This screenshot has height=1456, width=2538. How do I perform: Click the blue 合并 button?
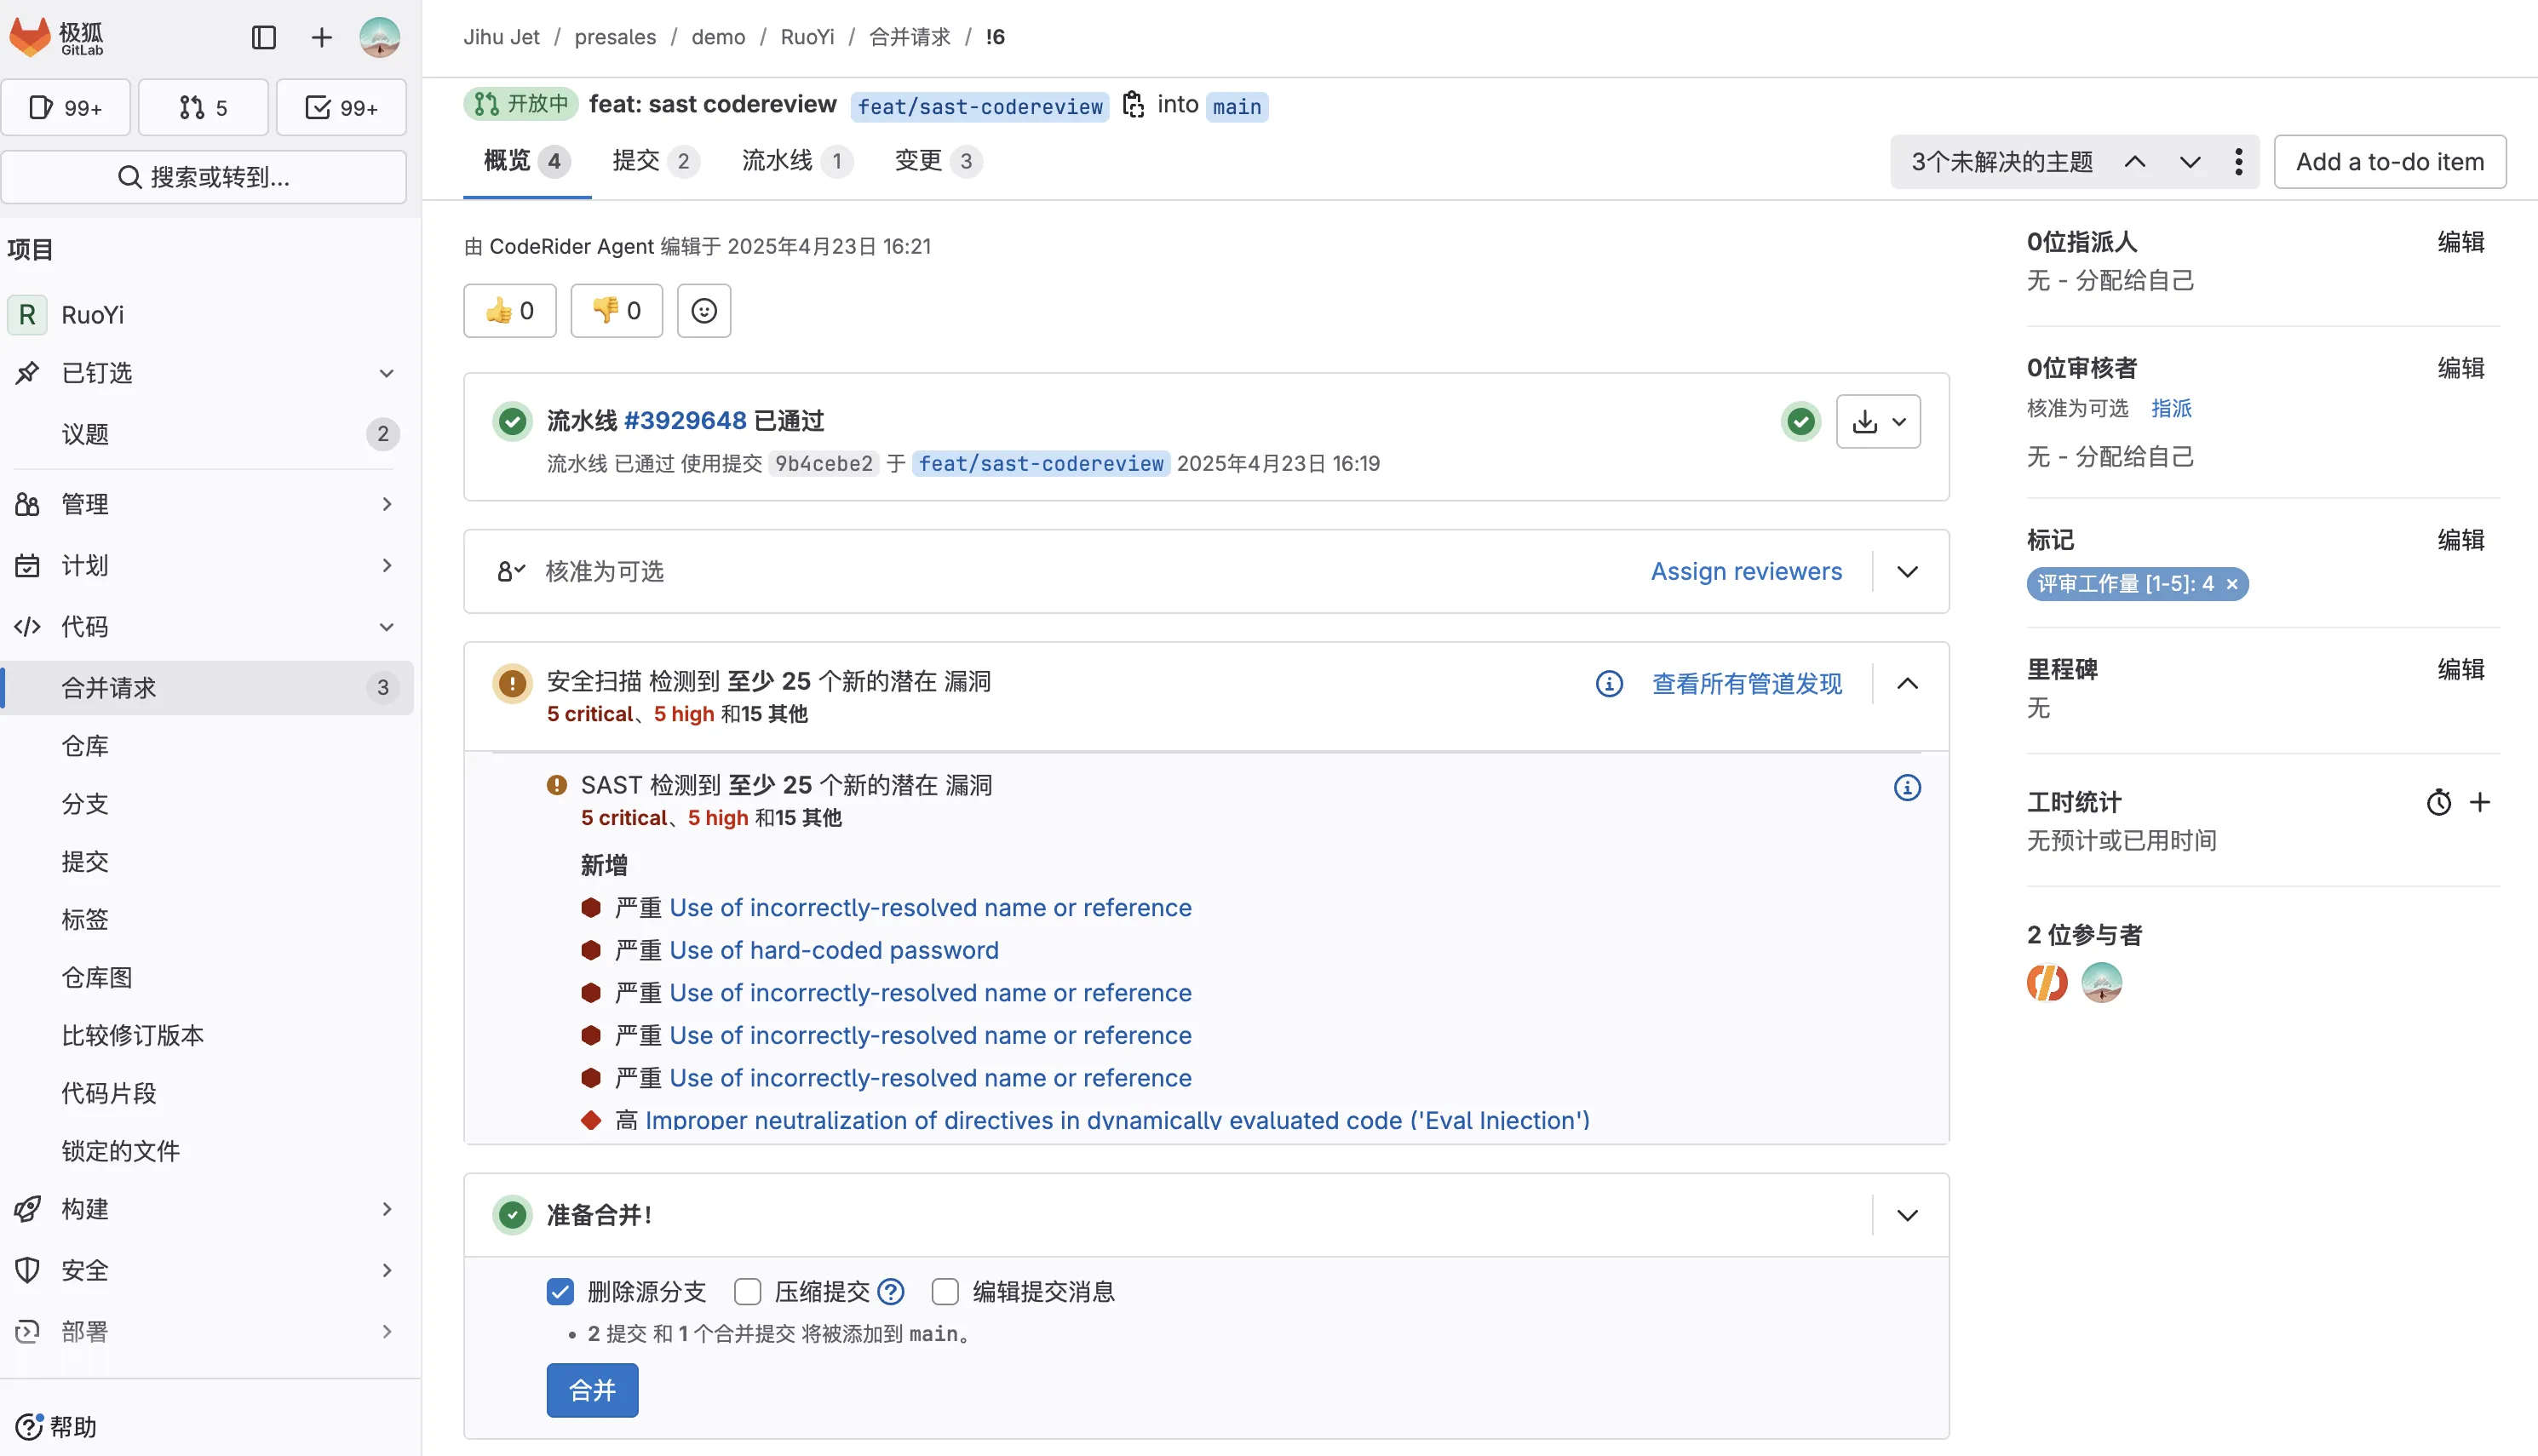592,1391
